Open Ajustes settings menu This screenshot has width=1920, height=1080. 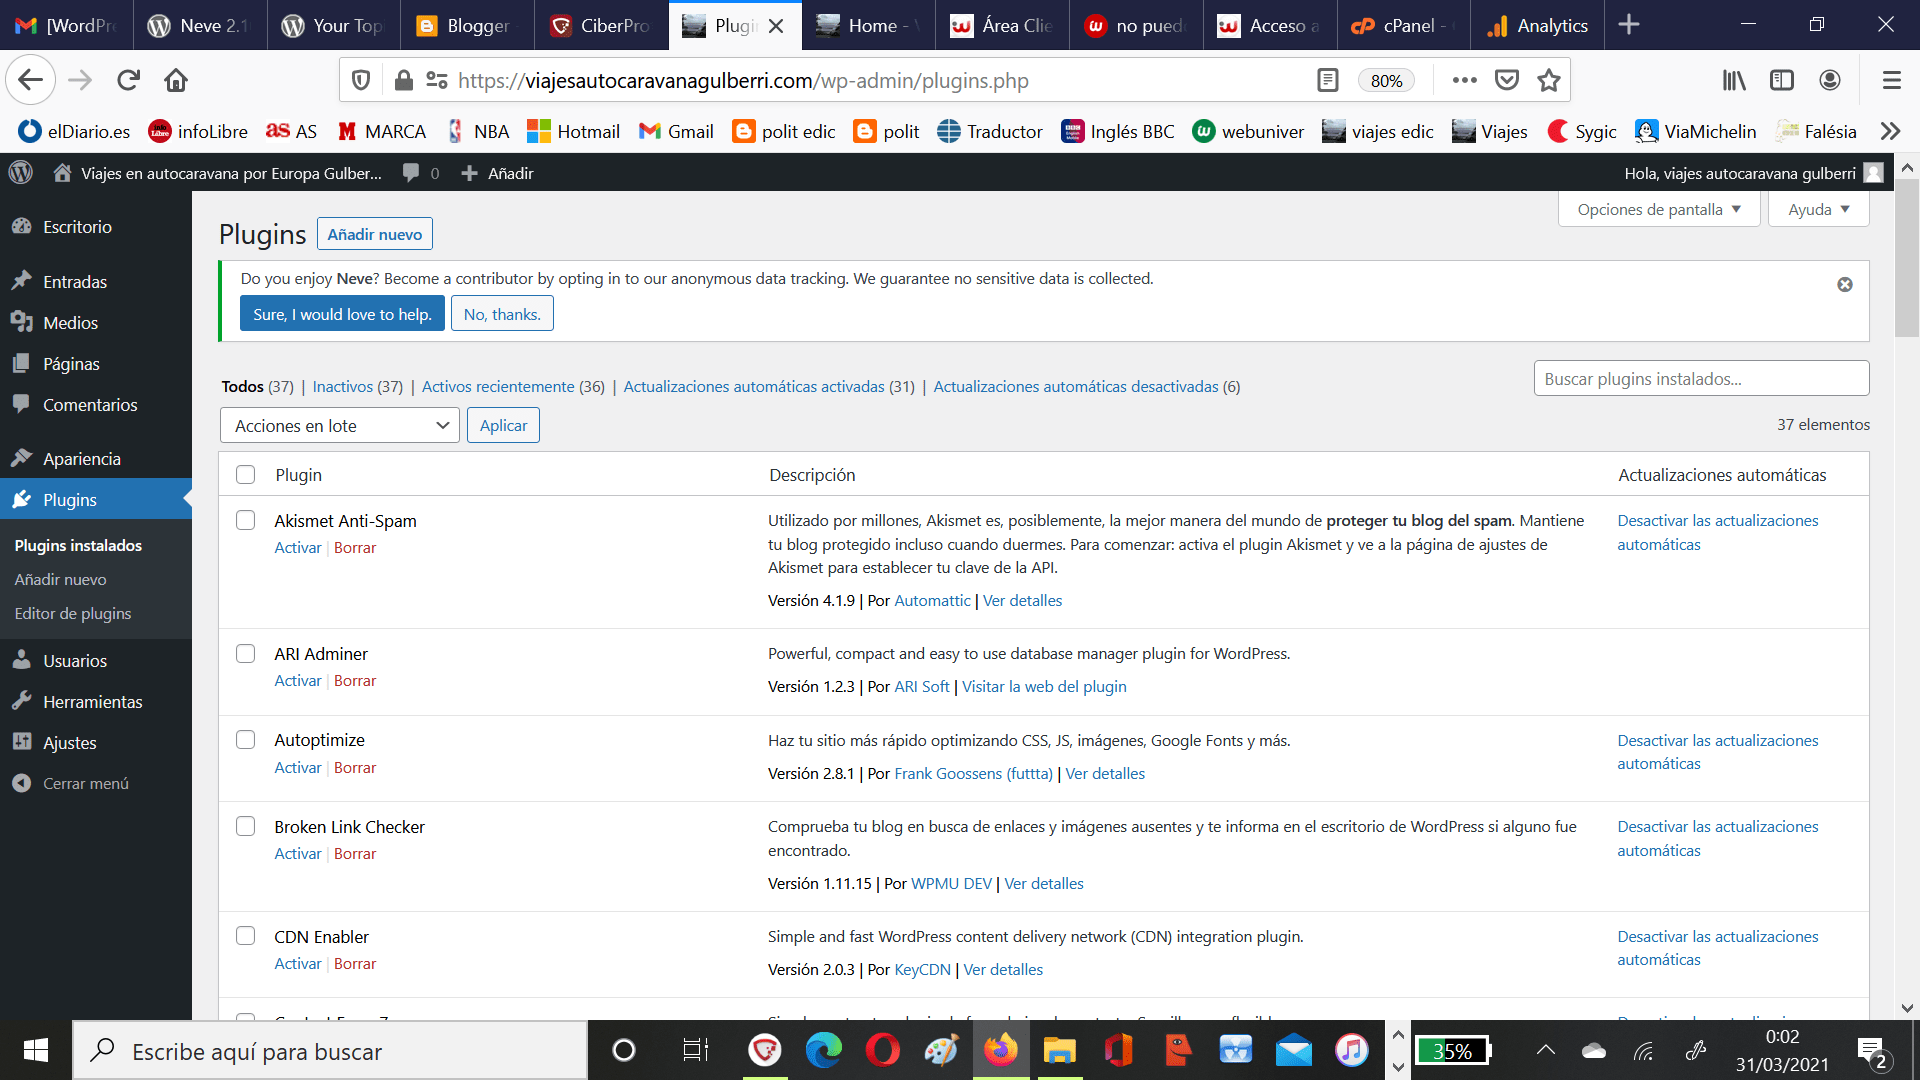69,743
